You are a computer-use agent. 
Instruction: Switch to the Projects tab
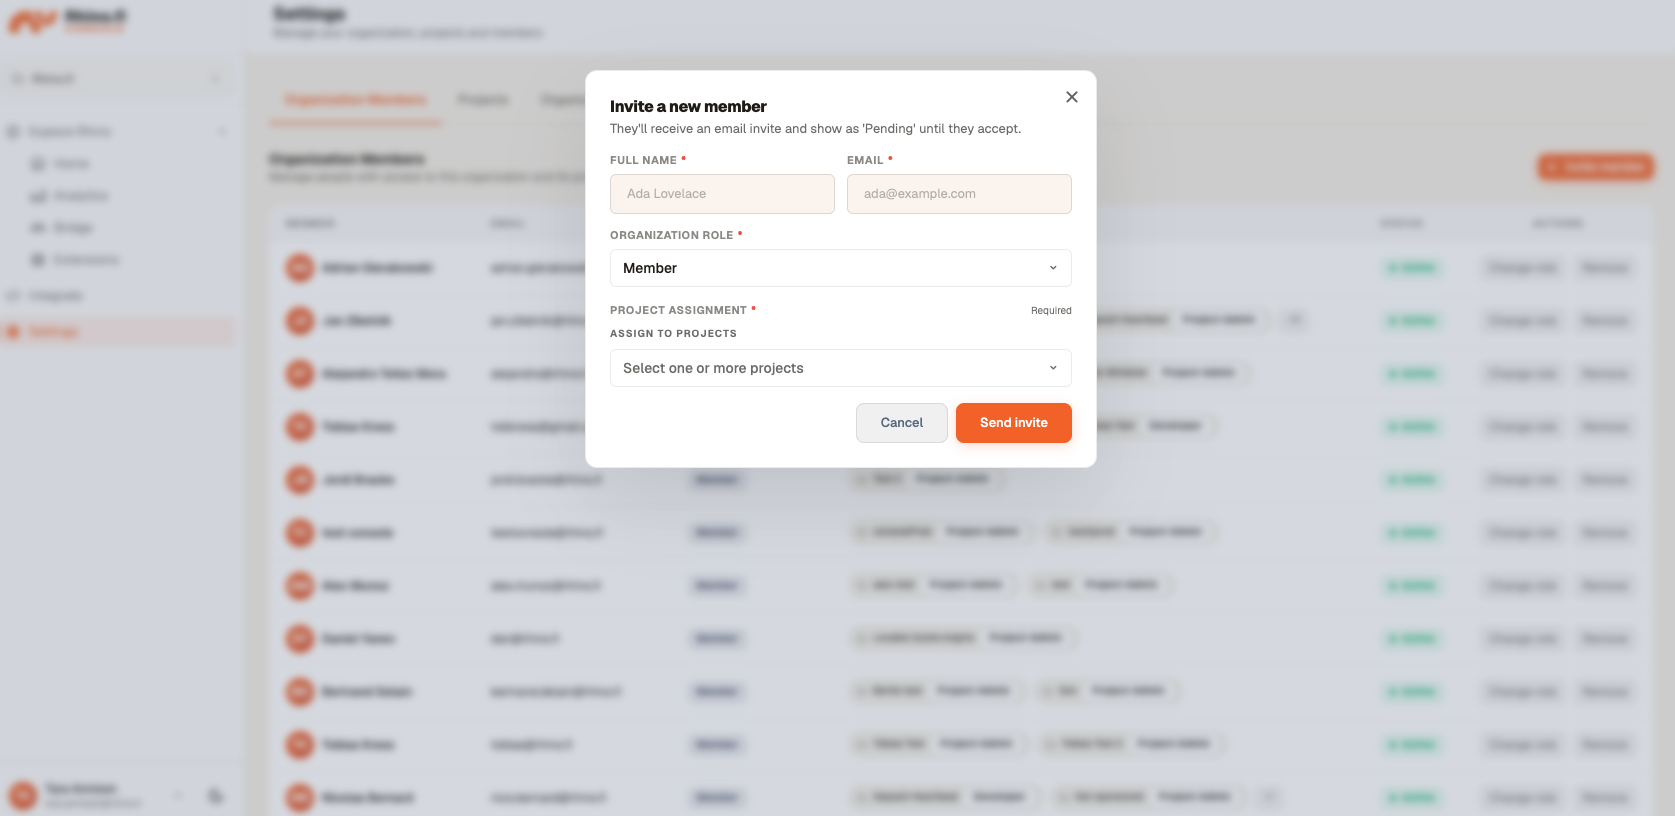tap(483, 100)
